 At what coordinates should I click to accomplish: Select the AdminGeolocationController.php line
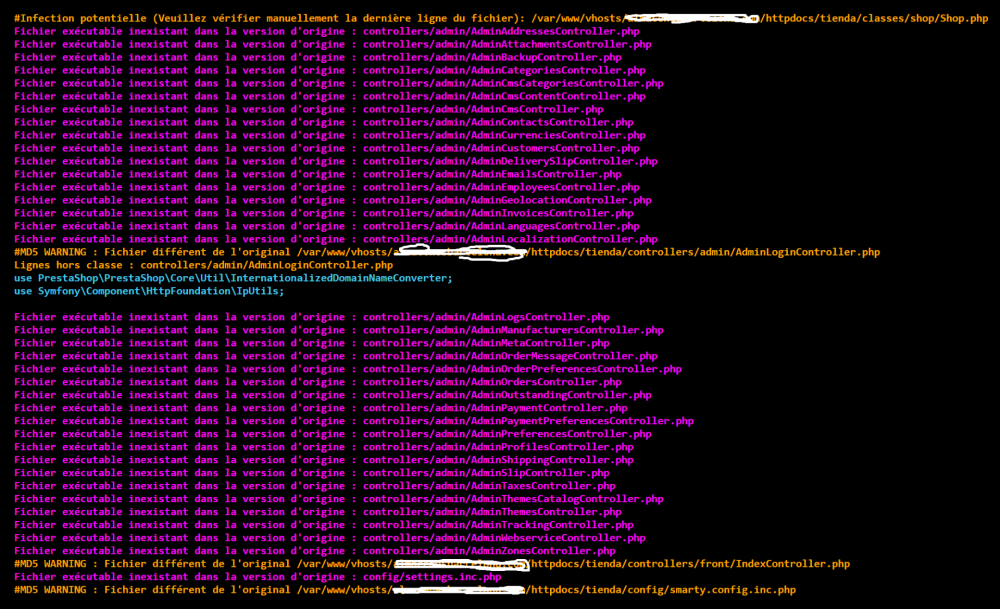(x=333, y=200)
